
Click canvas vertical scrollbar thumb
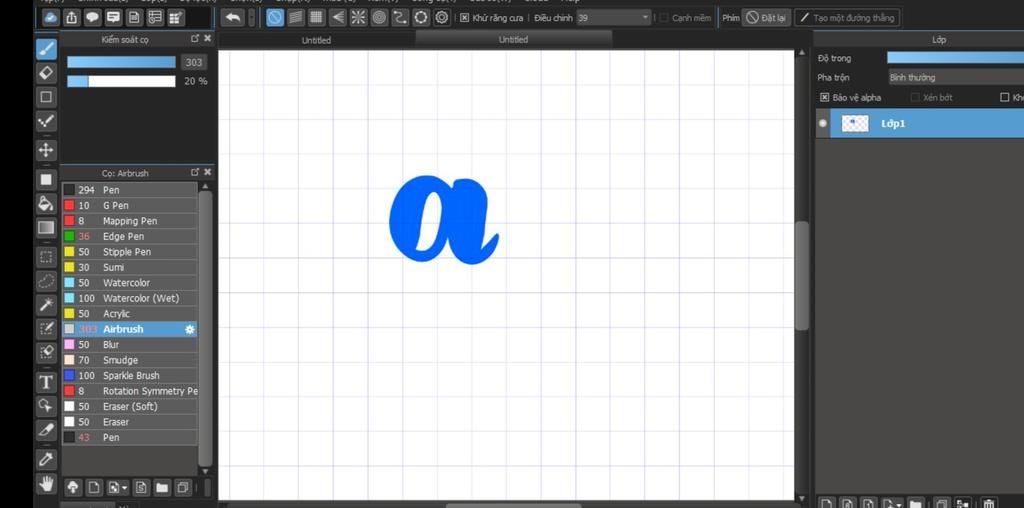tap(802, 276)
